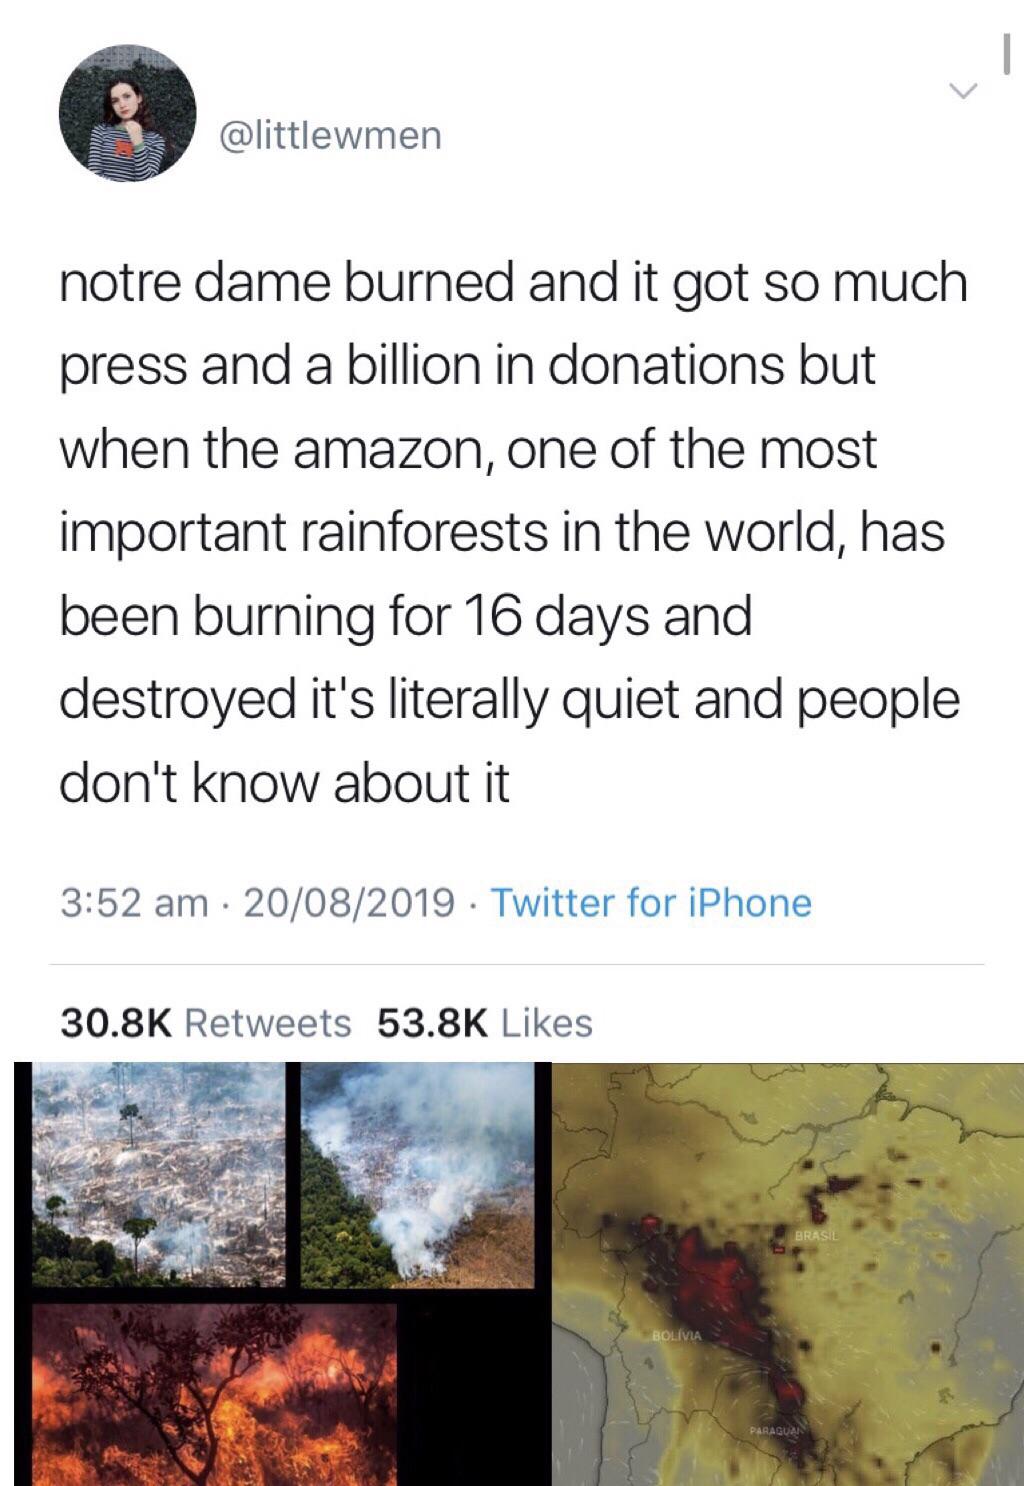View the 53.8K Likes list
Screen dimensions: 1024x1486
coord(485,1022)
